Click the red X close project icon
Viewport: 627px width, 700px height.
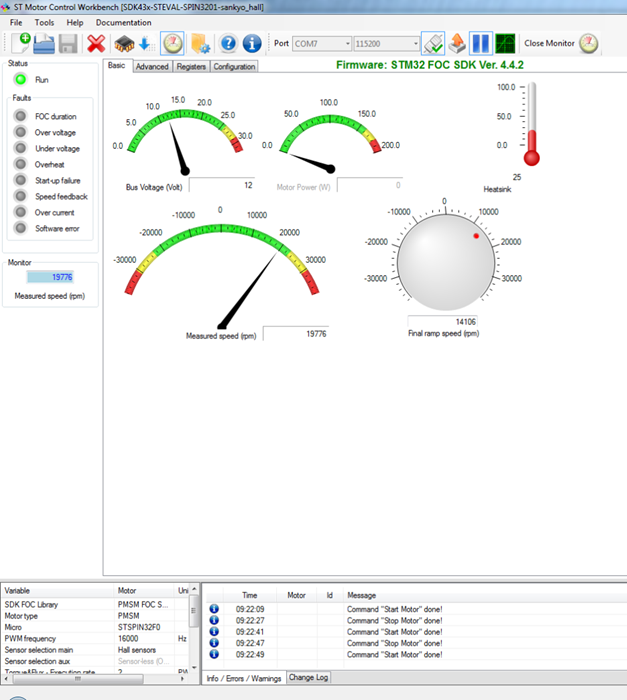pyautogui.click(x=96, y=44)
